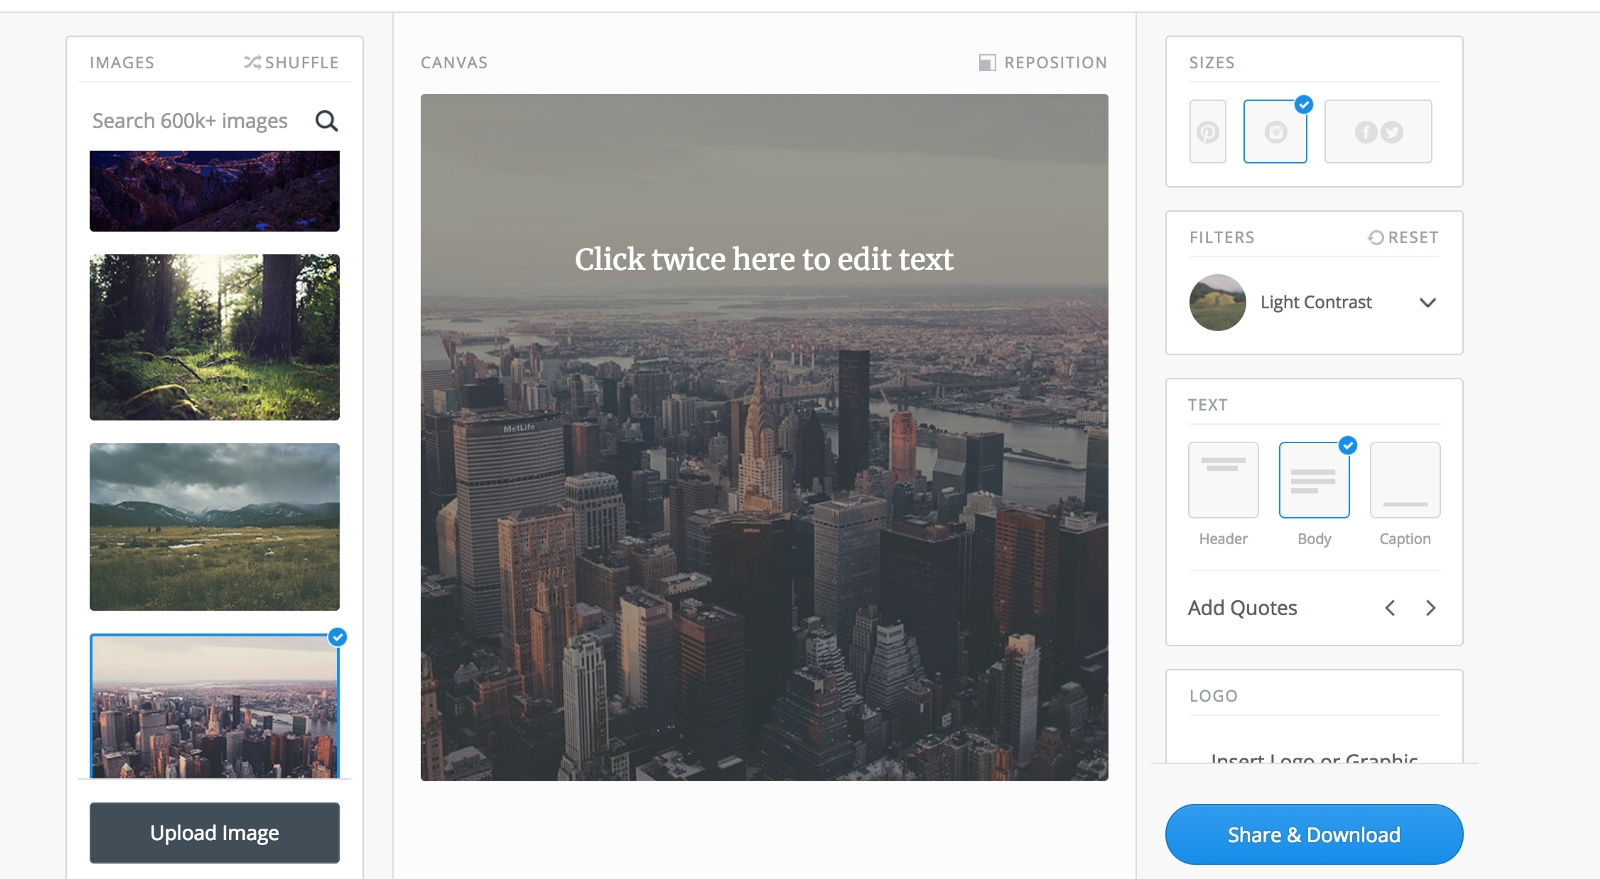The width and height of the screenshot is (1600, 879).
Task: Choose the forest image thumbnail
Action: [215, 337]
